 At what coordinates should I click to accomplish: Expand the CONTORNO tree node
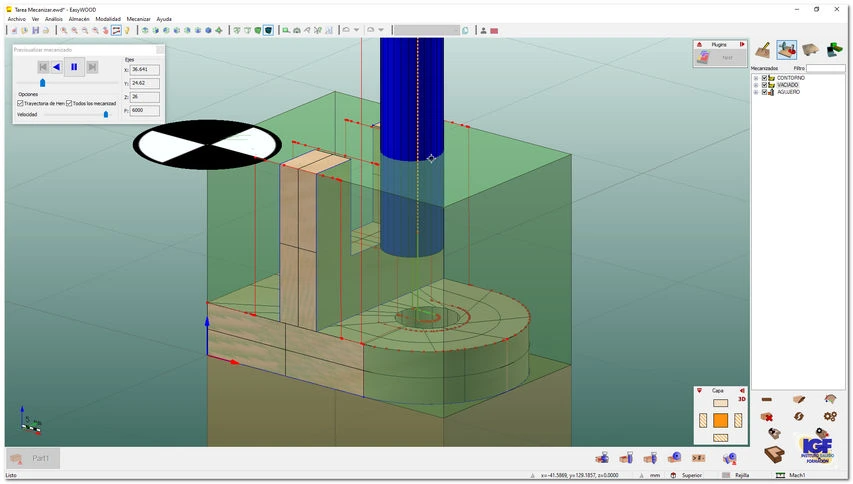[x=756, y=78]
